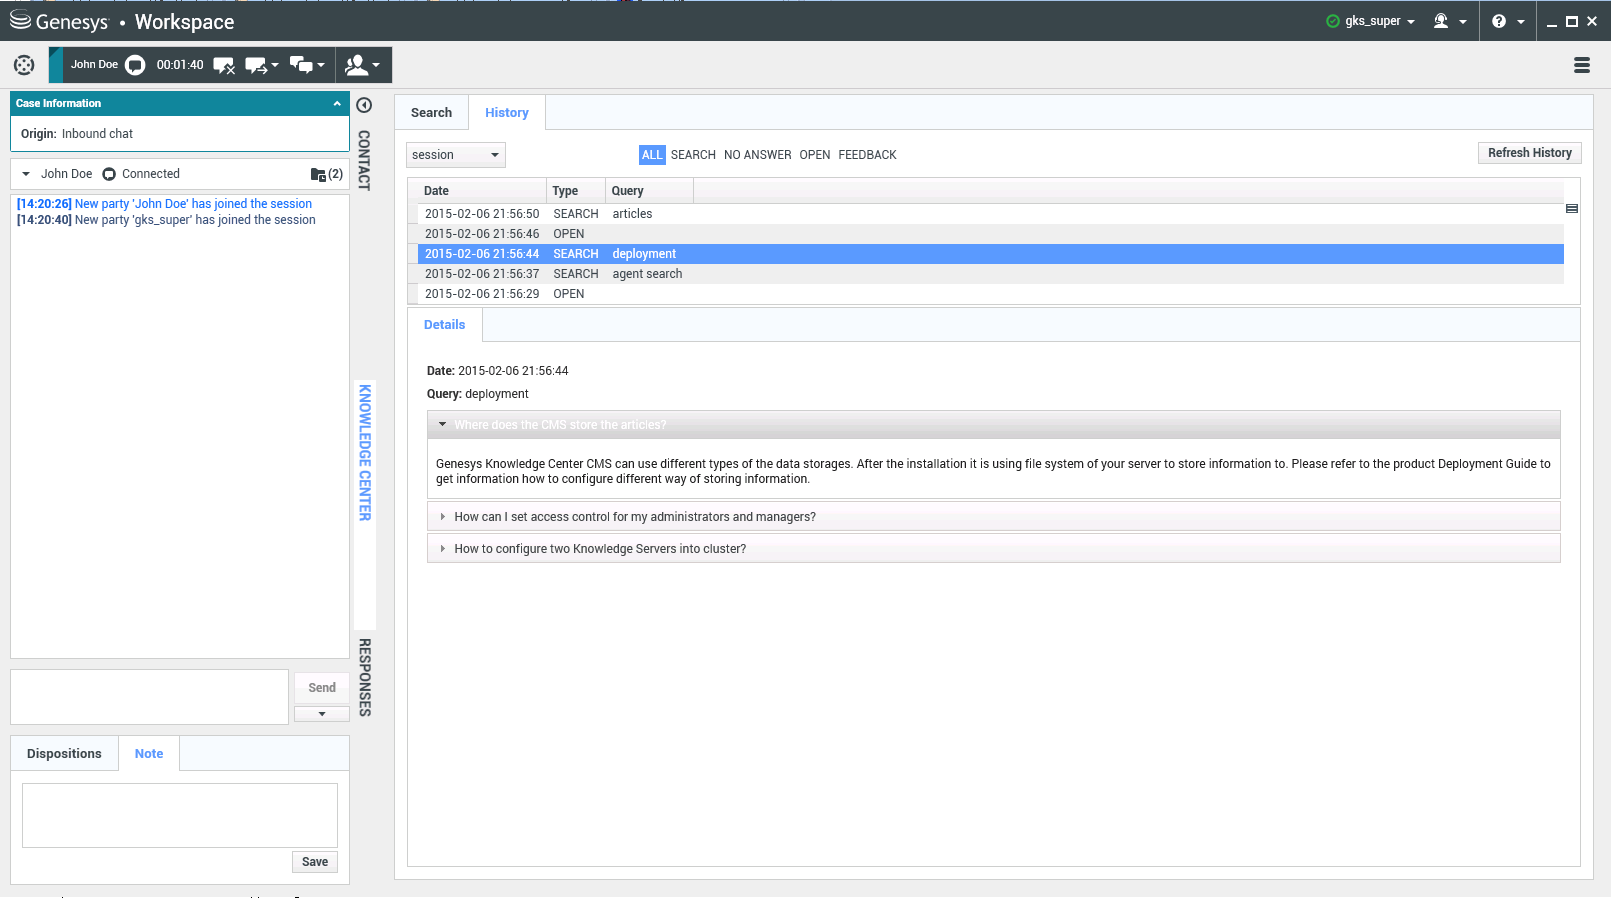Click the Send button
Viewport: 1611px width, 899px height.
coord(322,688)
